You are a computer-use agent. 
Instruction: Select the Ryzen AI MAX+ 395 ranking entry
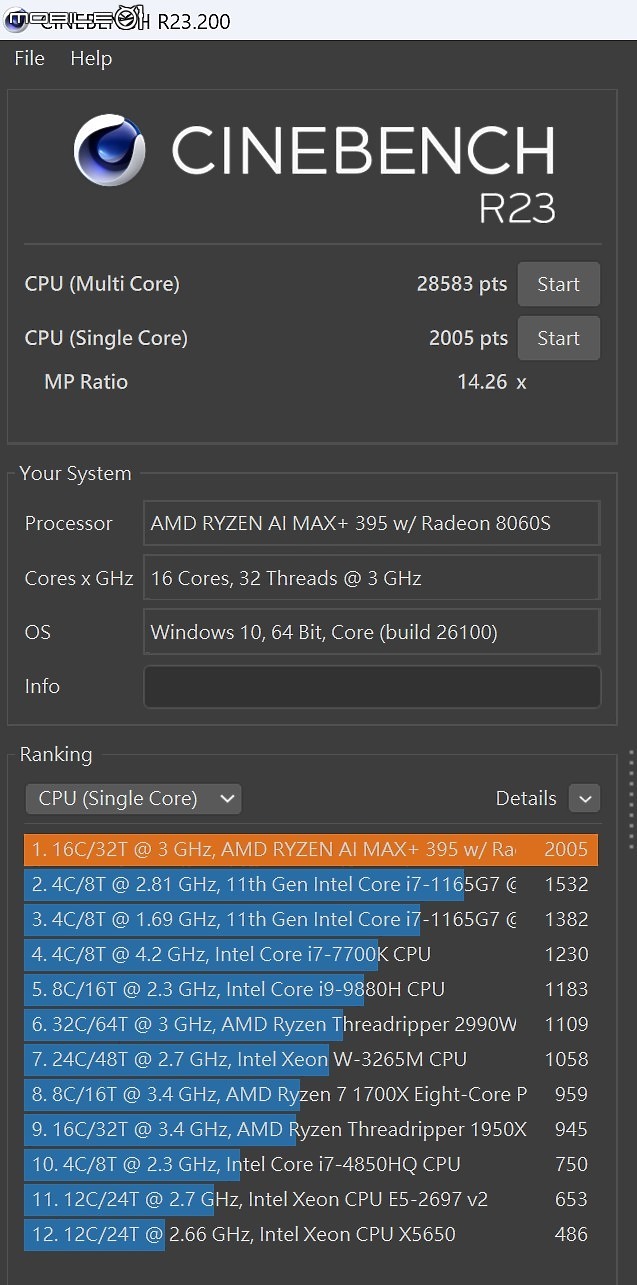[311, 850]
